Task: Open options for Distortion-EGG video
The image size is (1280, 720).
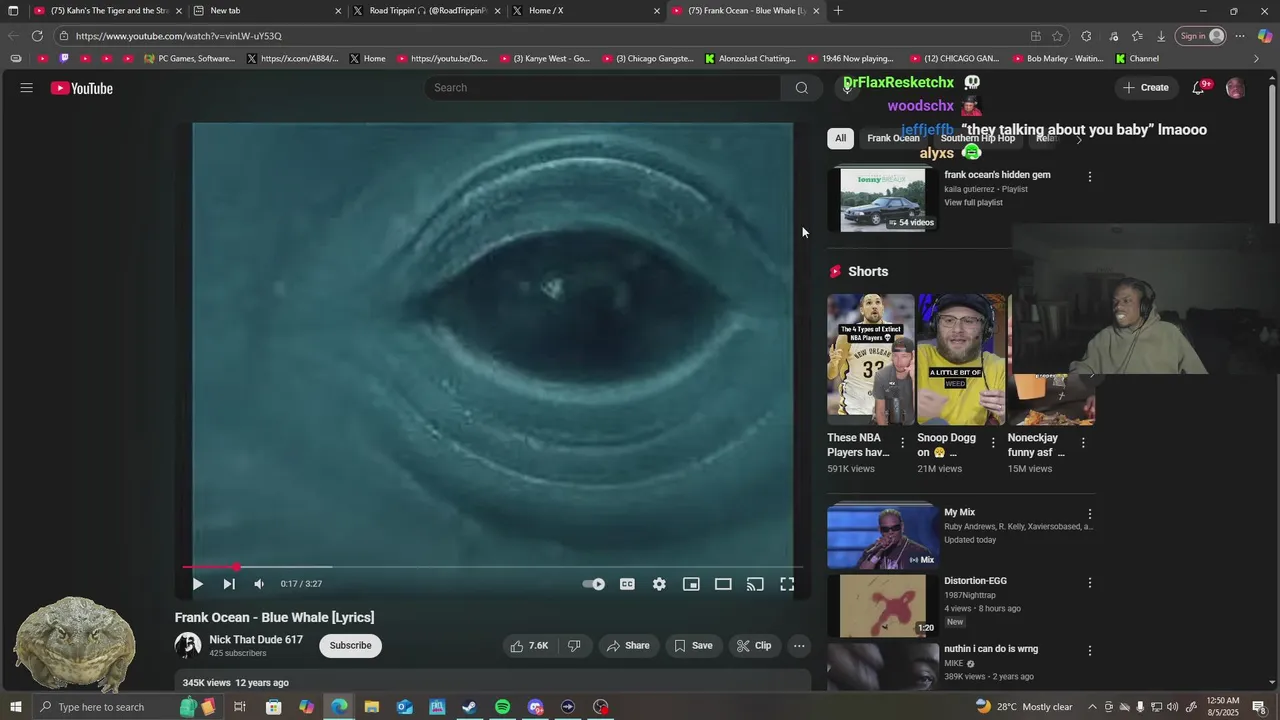Action: (x=1090, y=582)
